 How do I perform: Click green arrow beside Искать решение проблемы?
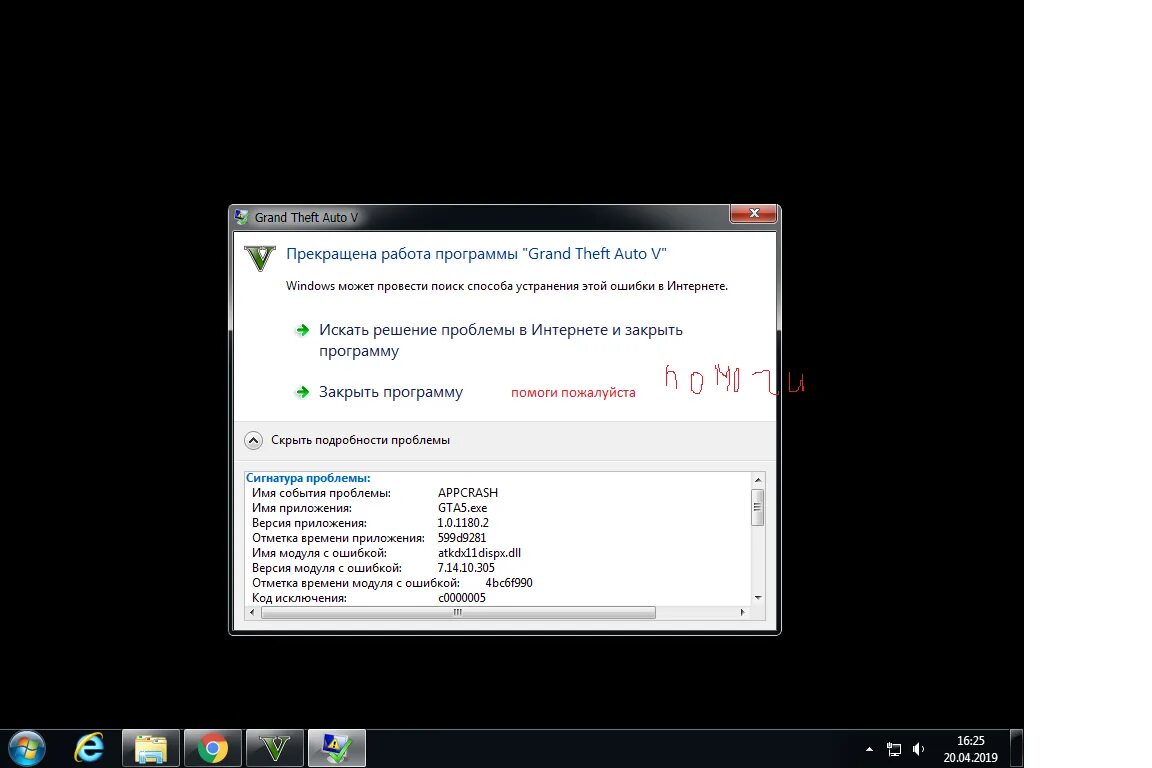point(302,330)
